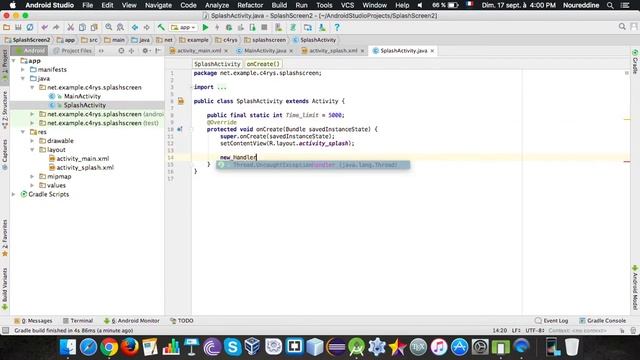Collapse the layout folder
Image resolution: width=640 pixels, height=360 pixels.
(x=32, y=150)
